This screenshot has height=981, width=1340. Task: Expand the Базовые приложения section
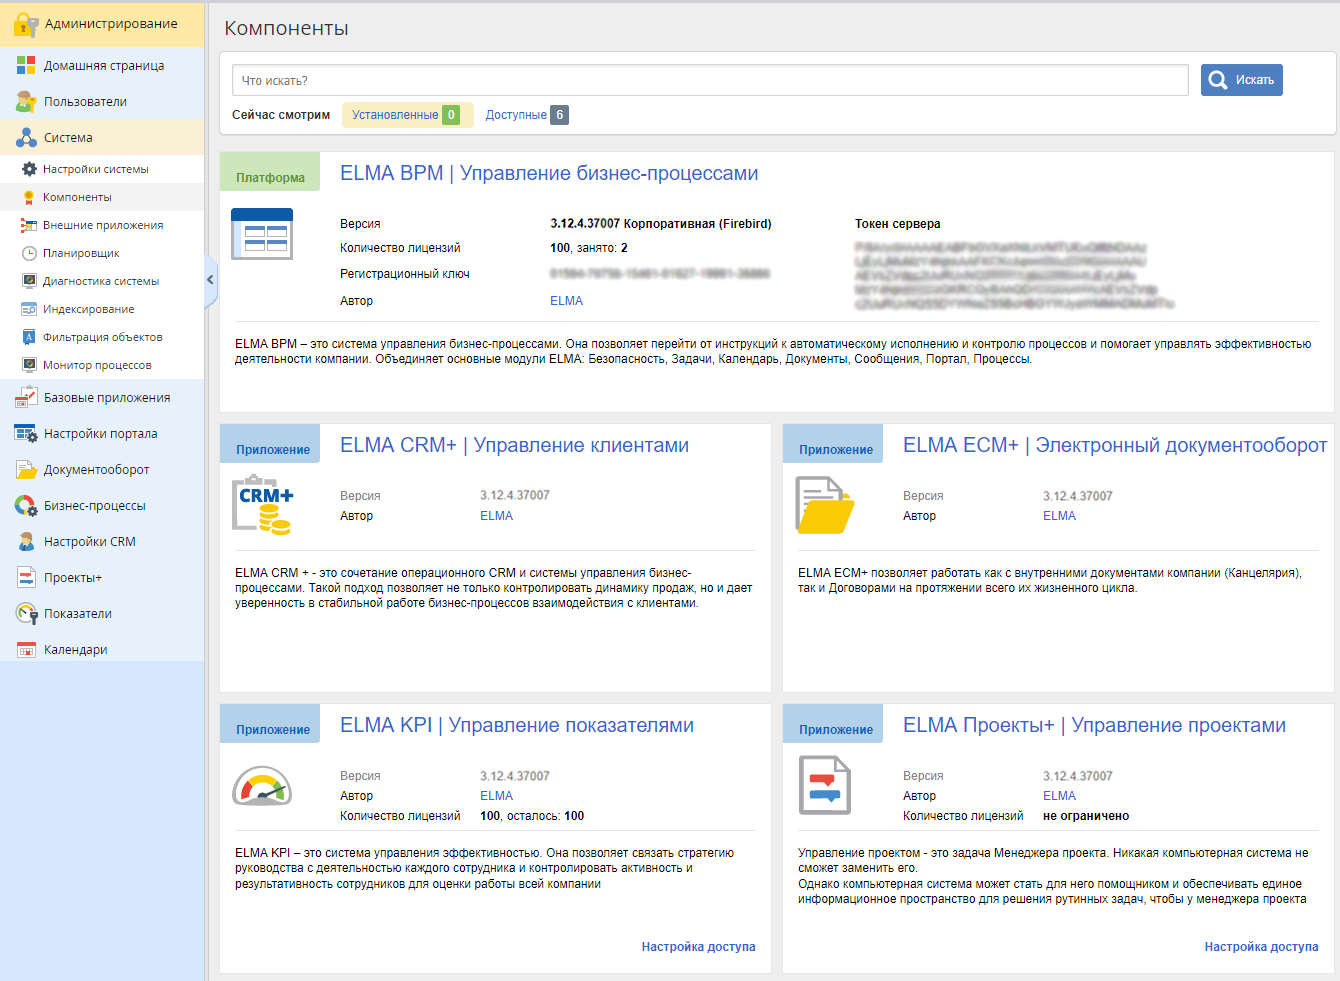106,398
